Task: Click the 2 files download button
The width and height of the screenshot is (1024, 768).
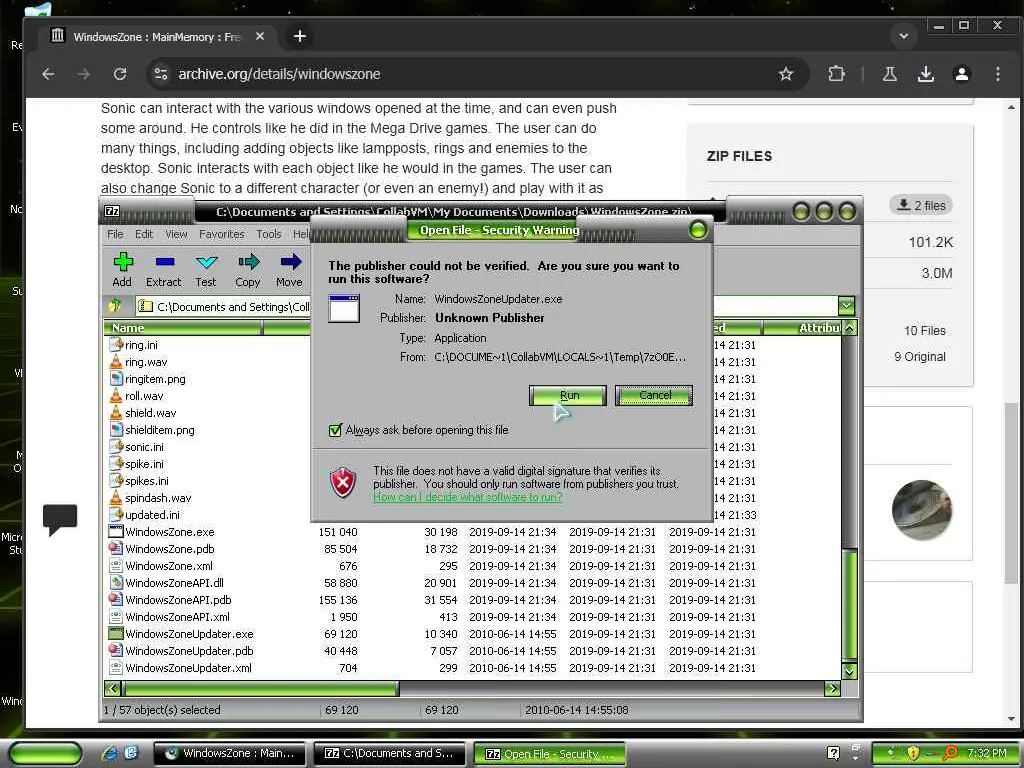Action: click(x=921, y=205)
